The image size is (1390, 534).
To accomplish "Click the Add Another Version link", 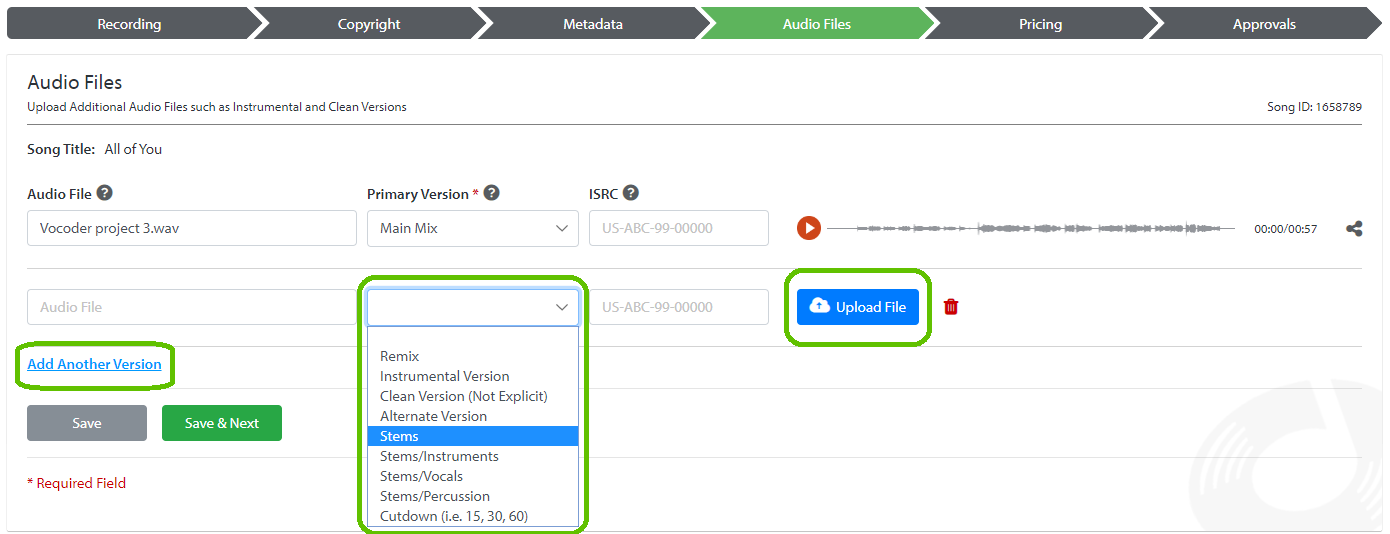I will (x=94, y=364).
